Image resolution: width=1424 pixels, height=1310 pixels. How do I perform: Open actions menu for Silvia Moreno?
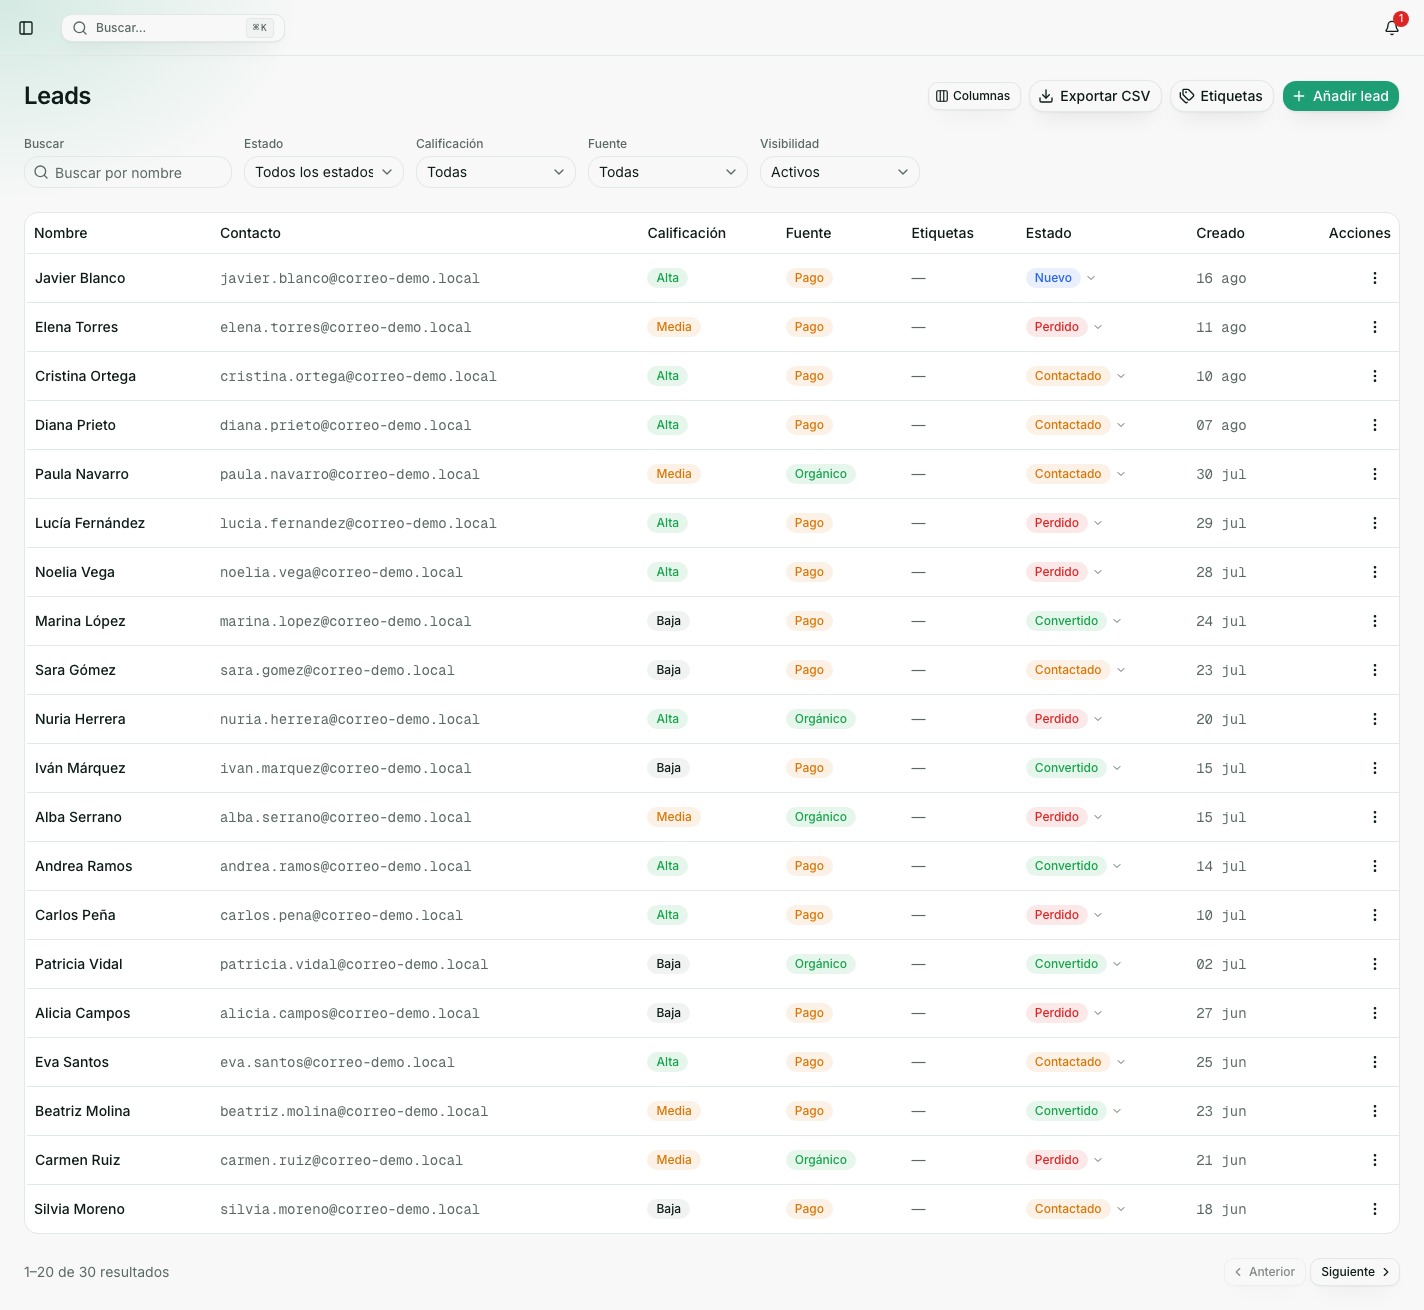click(1375, 1209)
